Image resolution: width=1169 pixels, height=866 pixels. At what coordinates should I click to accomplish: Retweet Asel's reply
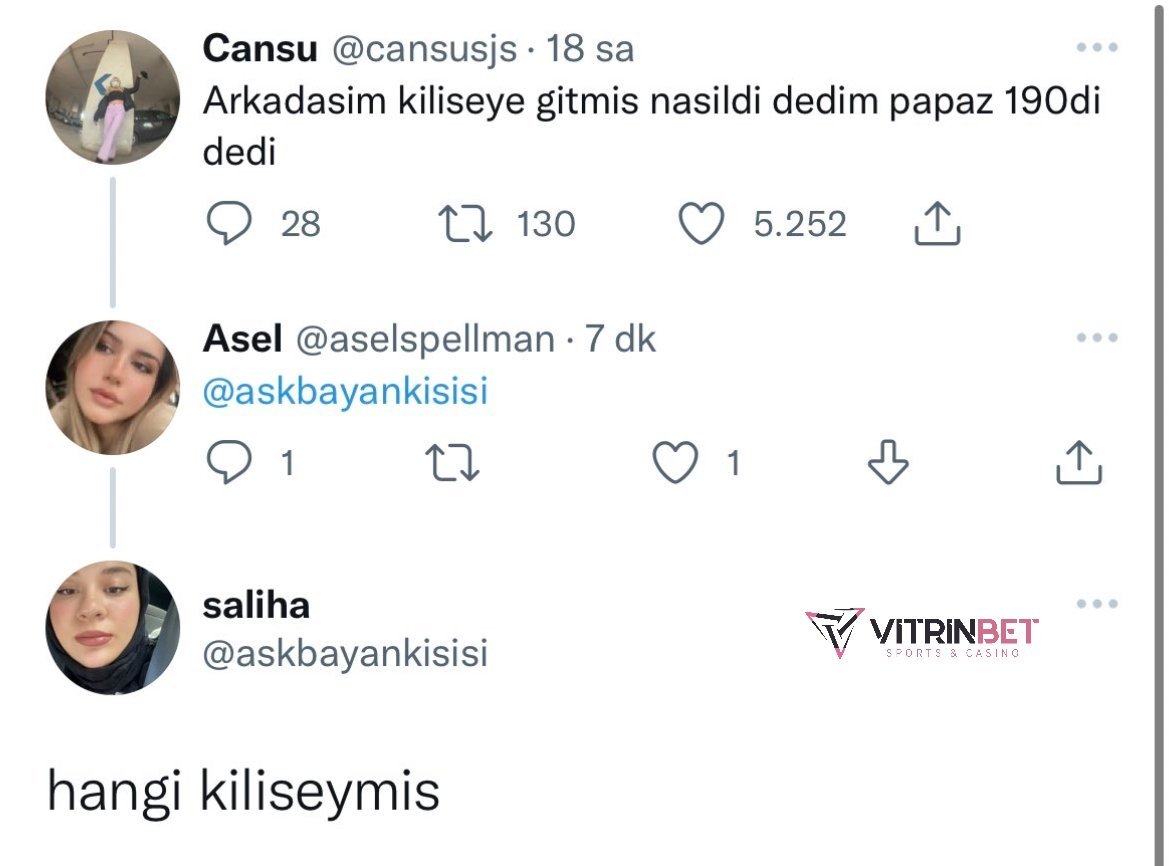click(x=452, y=463)
